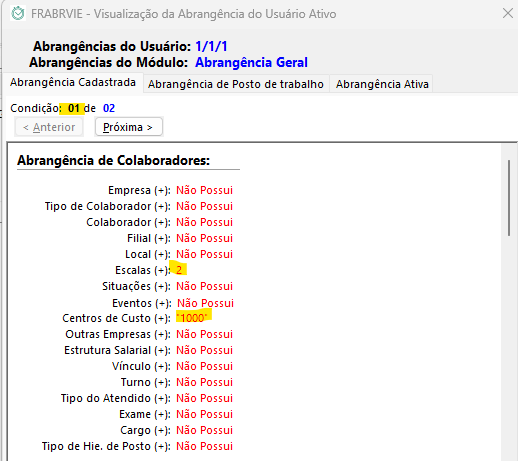Click the Centros de Custo value '1000'

pos(192,318)
